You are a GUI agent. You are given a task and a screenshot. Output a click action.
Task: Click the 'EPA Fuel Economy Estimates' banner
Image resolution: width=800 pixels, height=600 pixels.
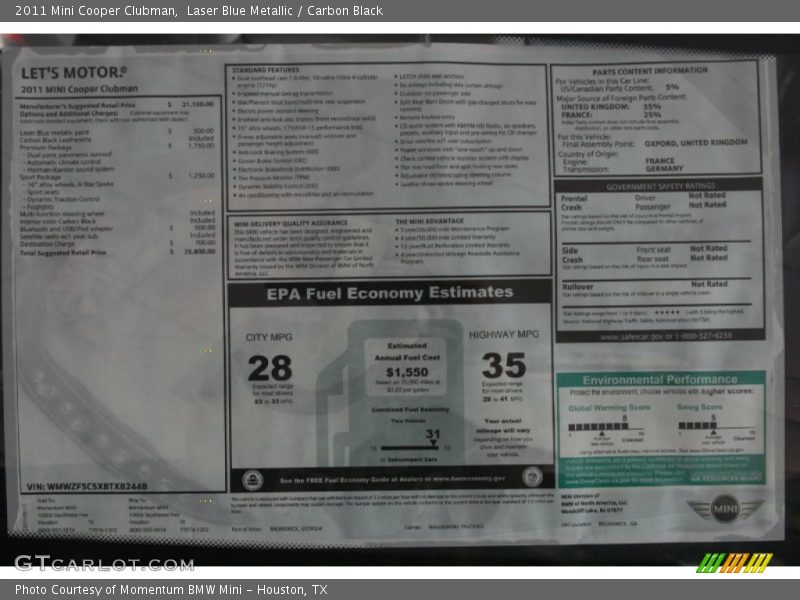(390, 293)
